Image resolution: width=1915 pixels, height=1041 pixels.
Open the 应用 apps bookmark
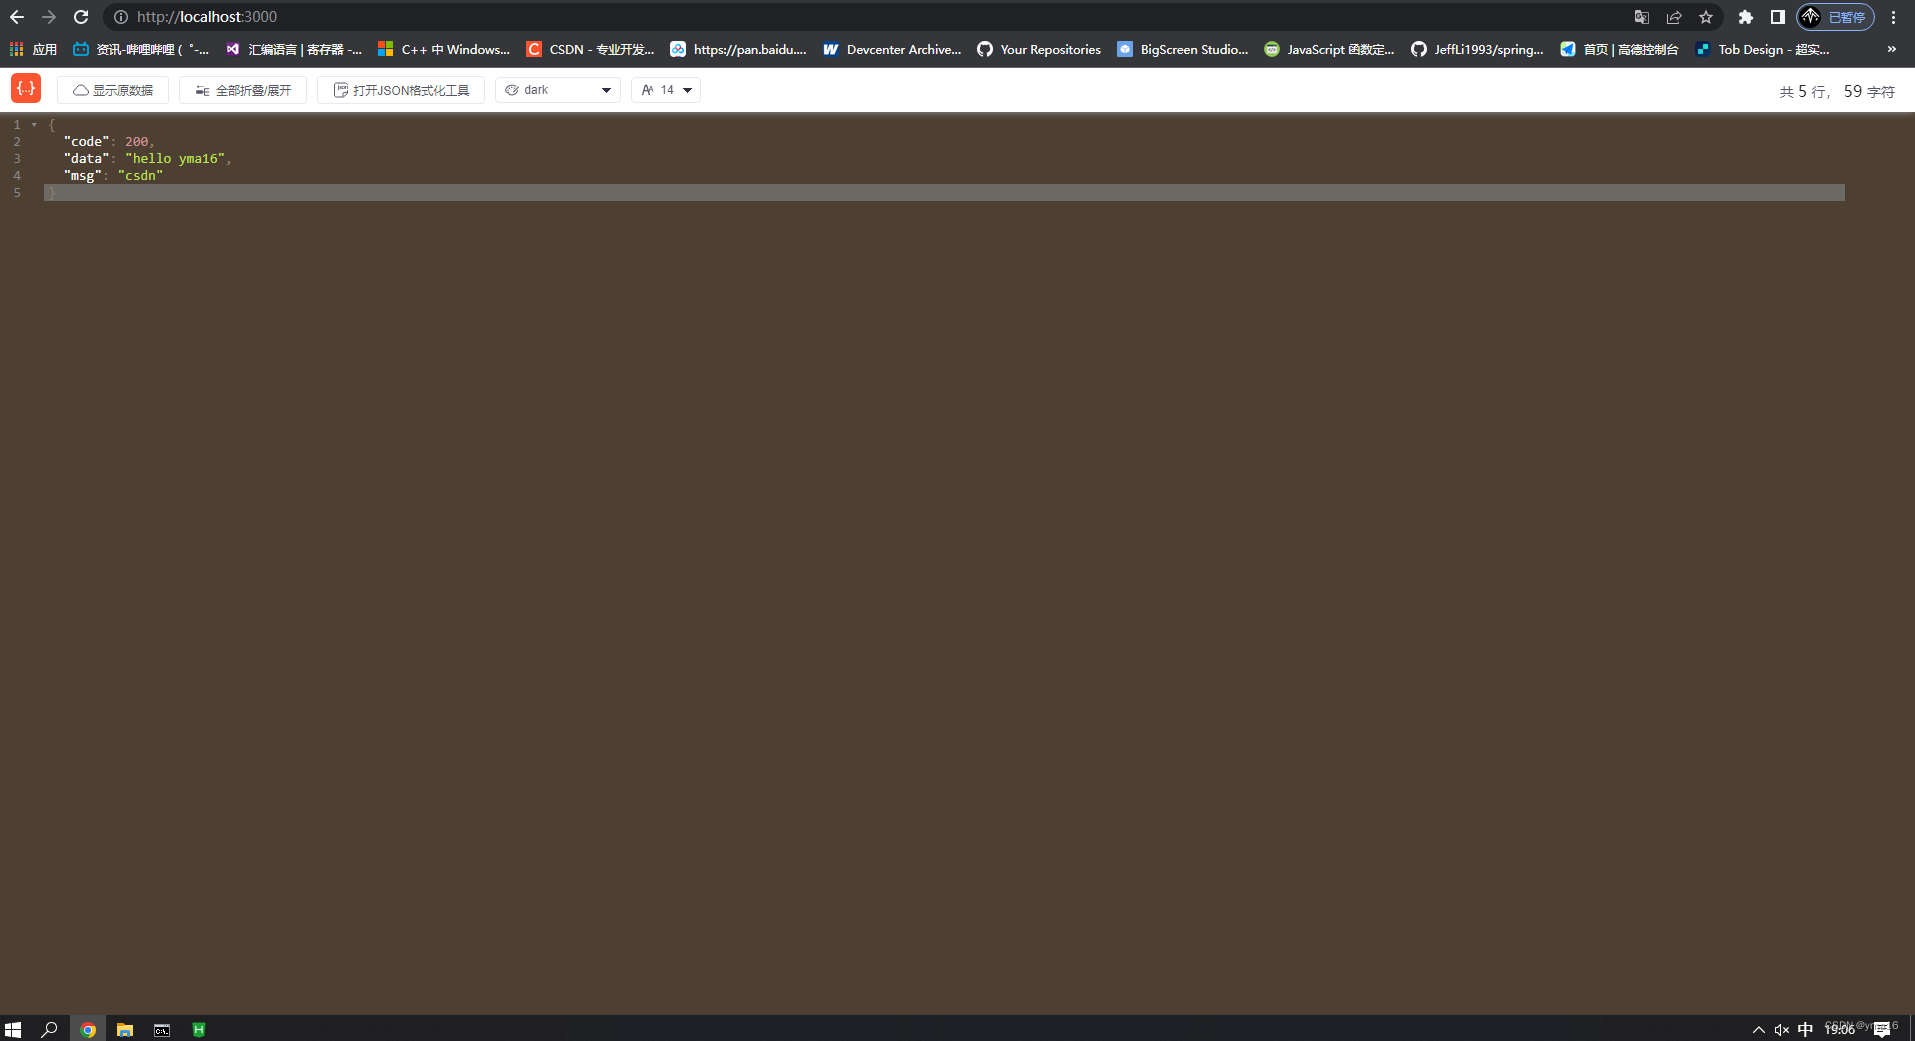[x=33, y=49]
